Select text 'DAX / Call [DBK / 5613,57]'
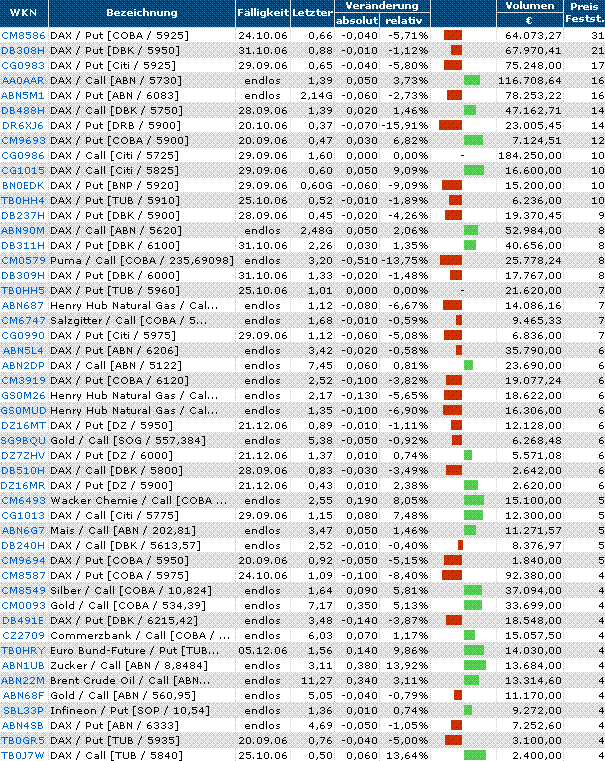605x761 pixels. pyautogui.click(x=125, y=546)
